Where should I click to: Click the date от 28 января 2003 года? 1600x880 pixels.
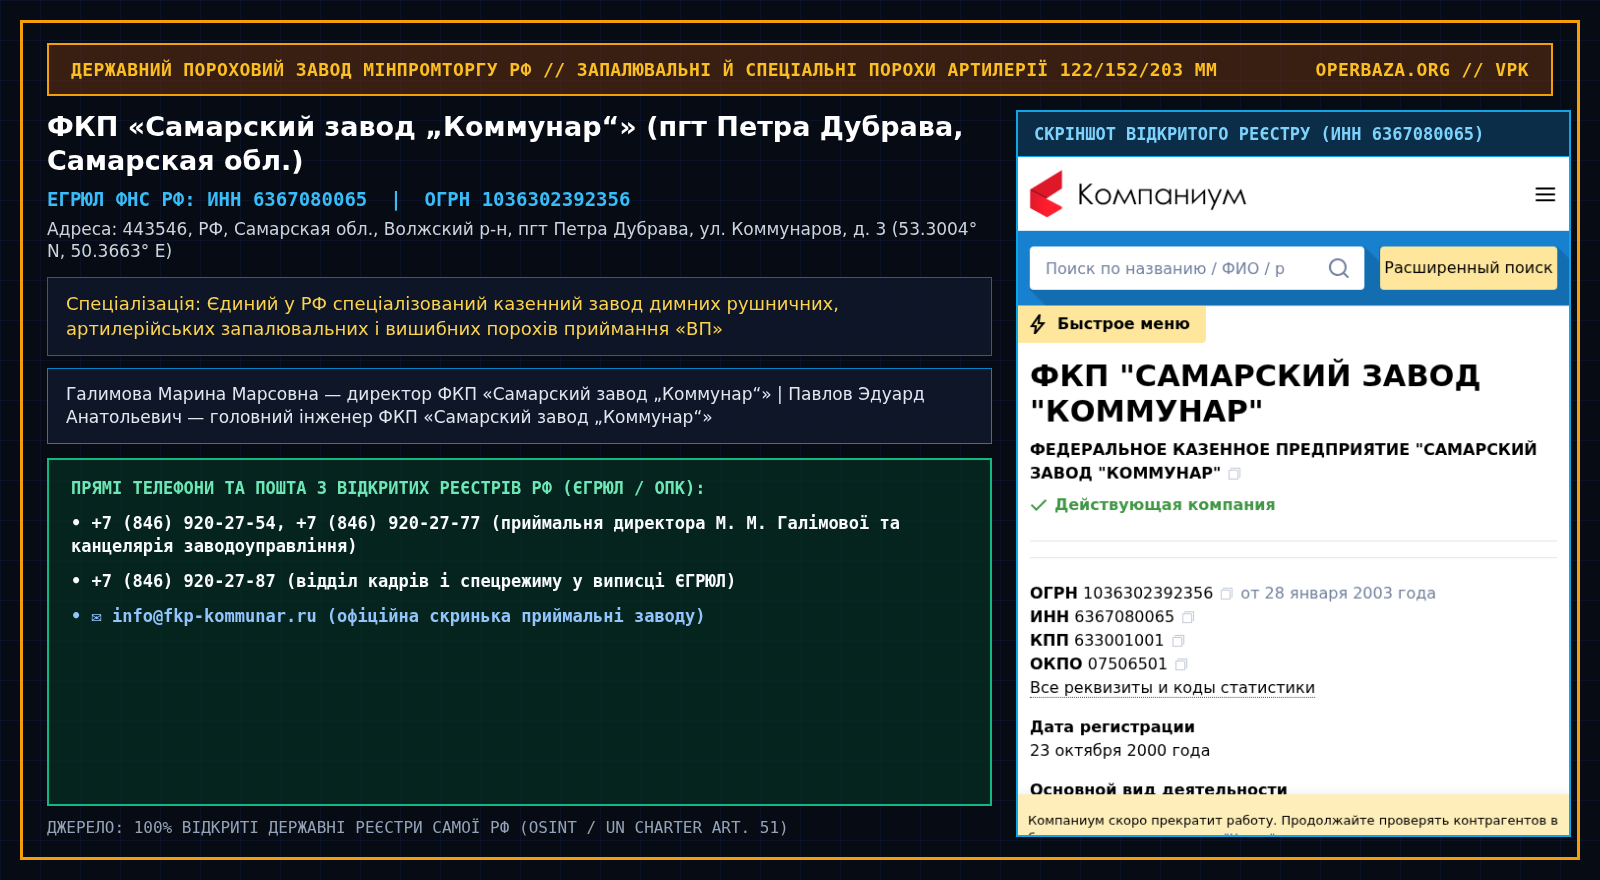point(1338,593)
